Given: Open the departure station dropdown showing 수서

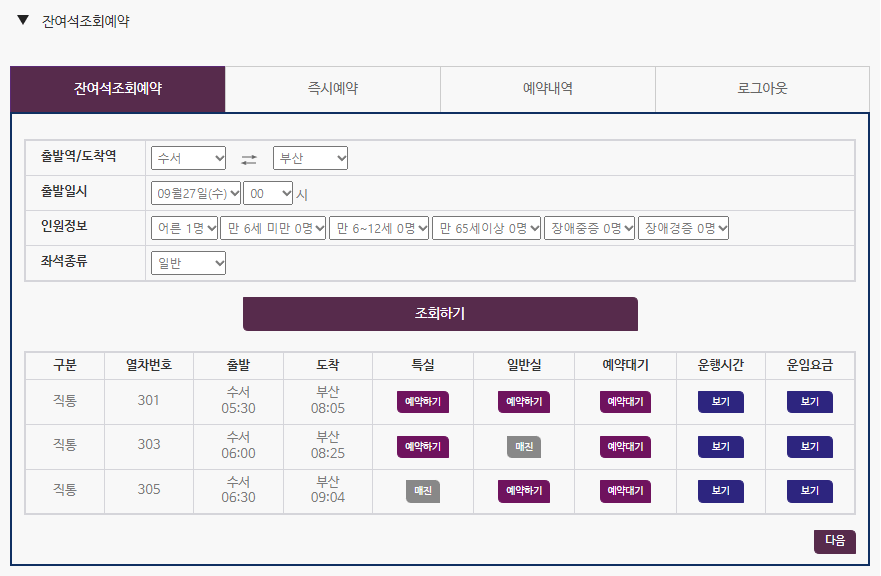Looking at the screenshot, I should pyautogui.click(x=188, y=158).
